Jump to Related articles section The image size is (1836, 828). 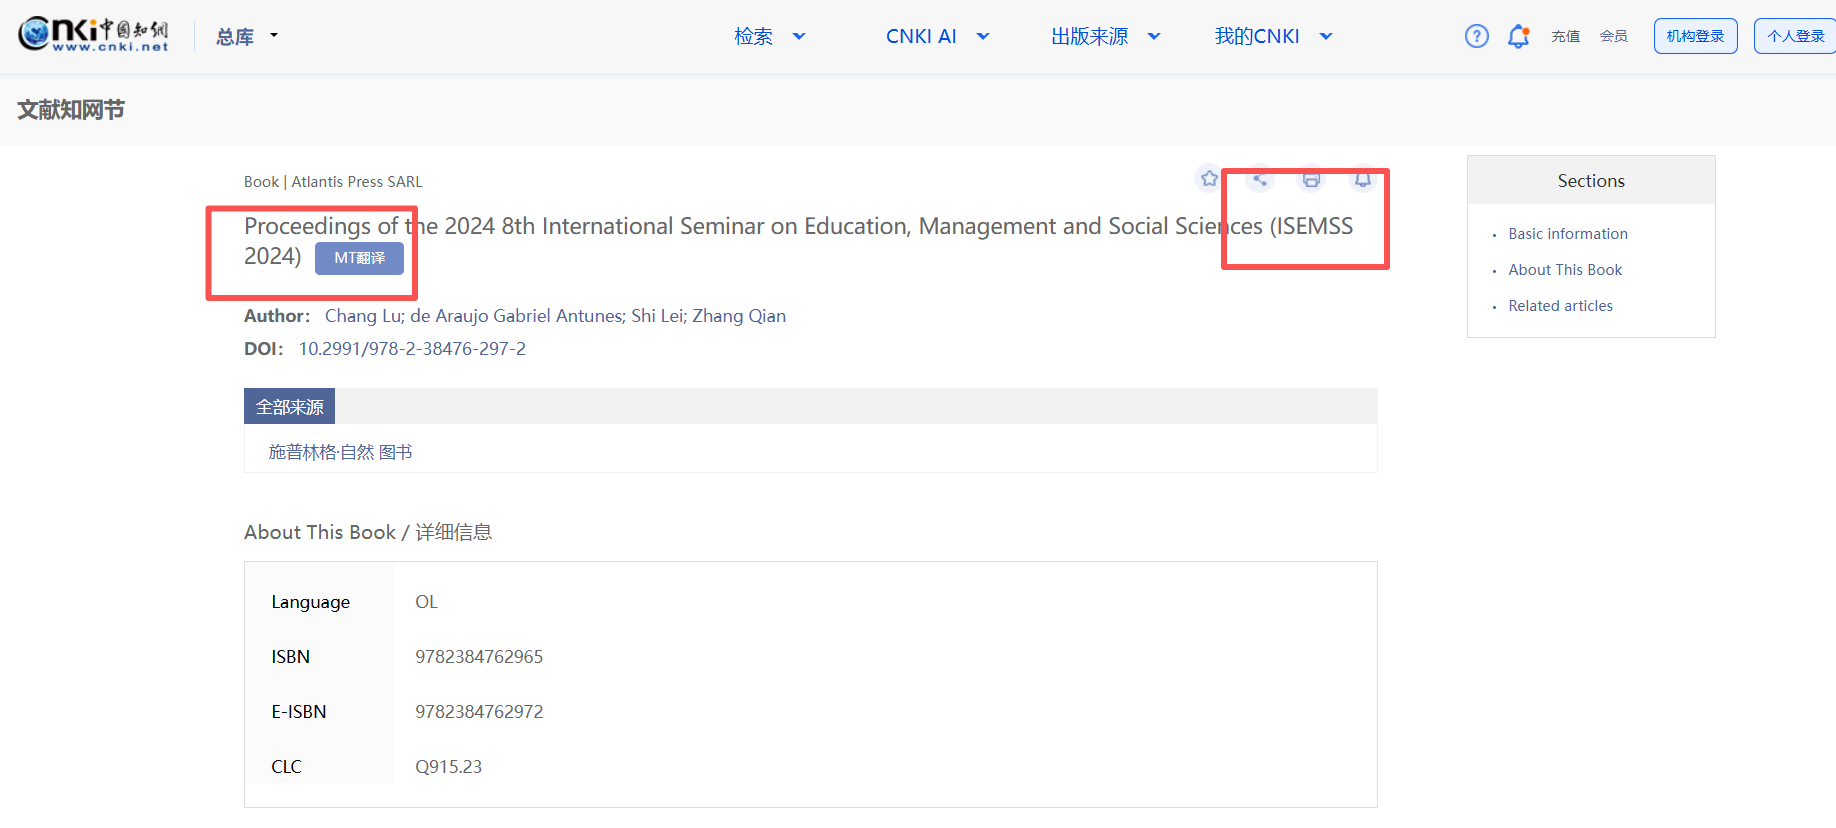tap(1560, 306)
